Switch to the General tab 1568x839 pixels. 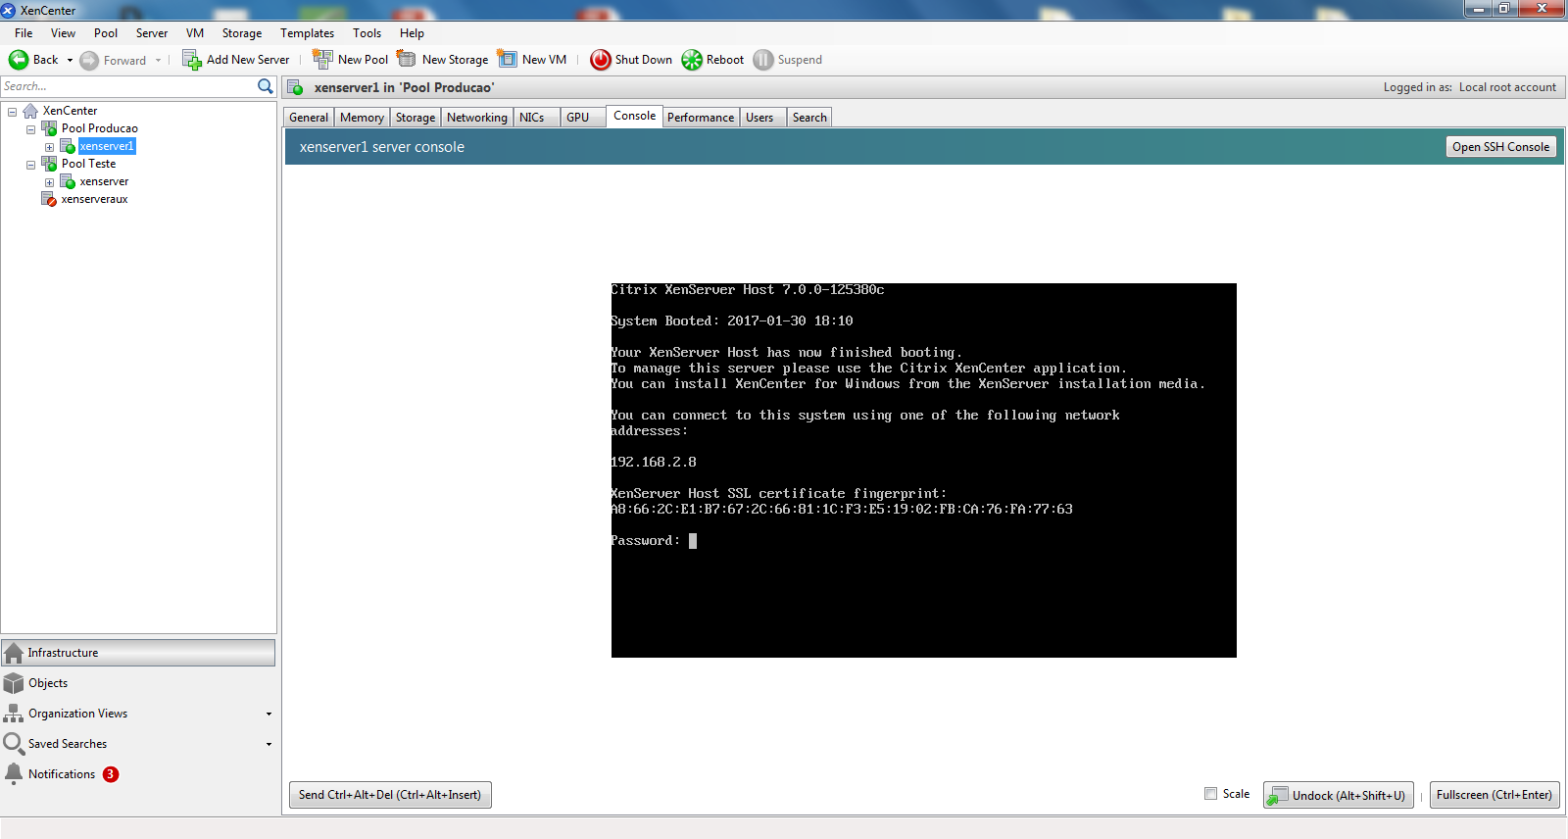coord(309,118)
